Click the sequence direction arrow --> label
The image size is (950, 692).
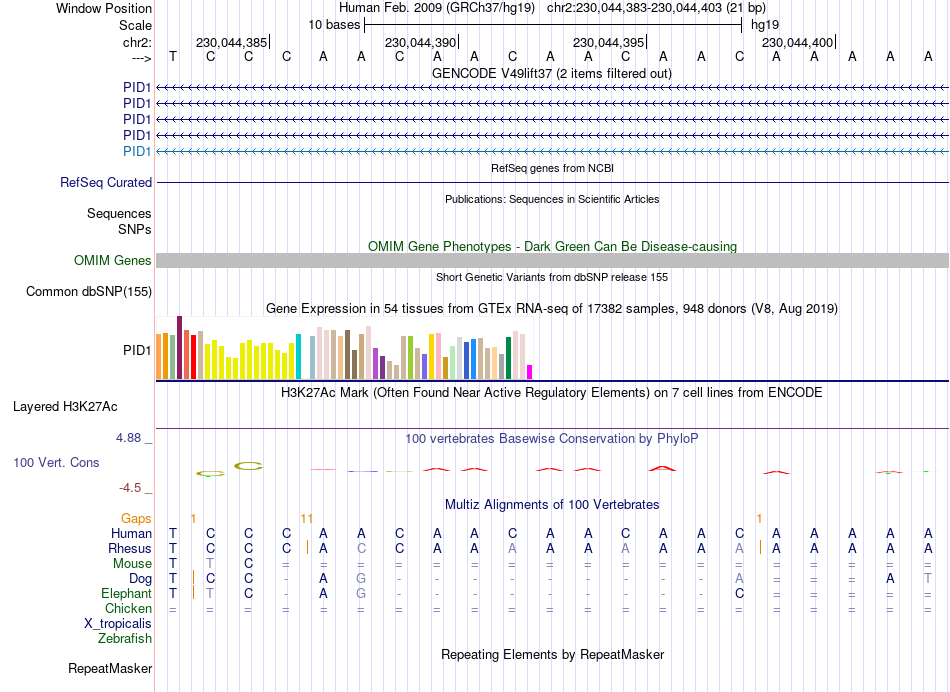pos(141,58)
